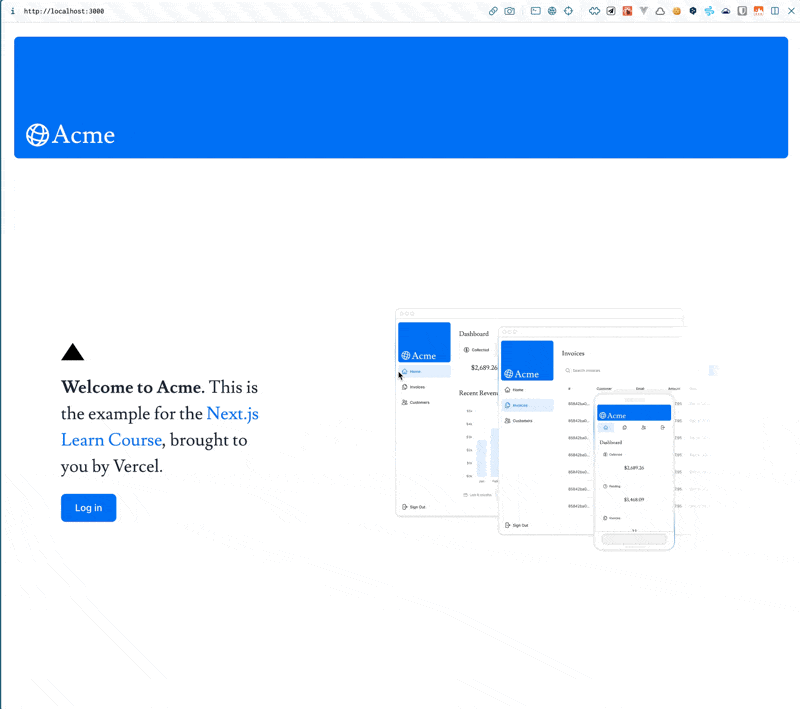Click the dark blue hexagon extension icon
The width and height of the screenshot is (800, 709).
point(693,11)
